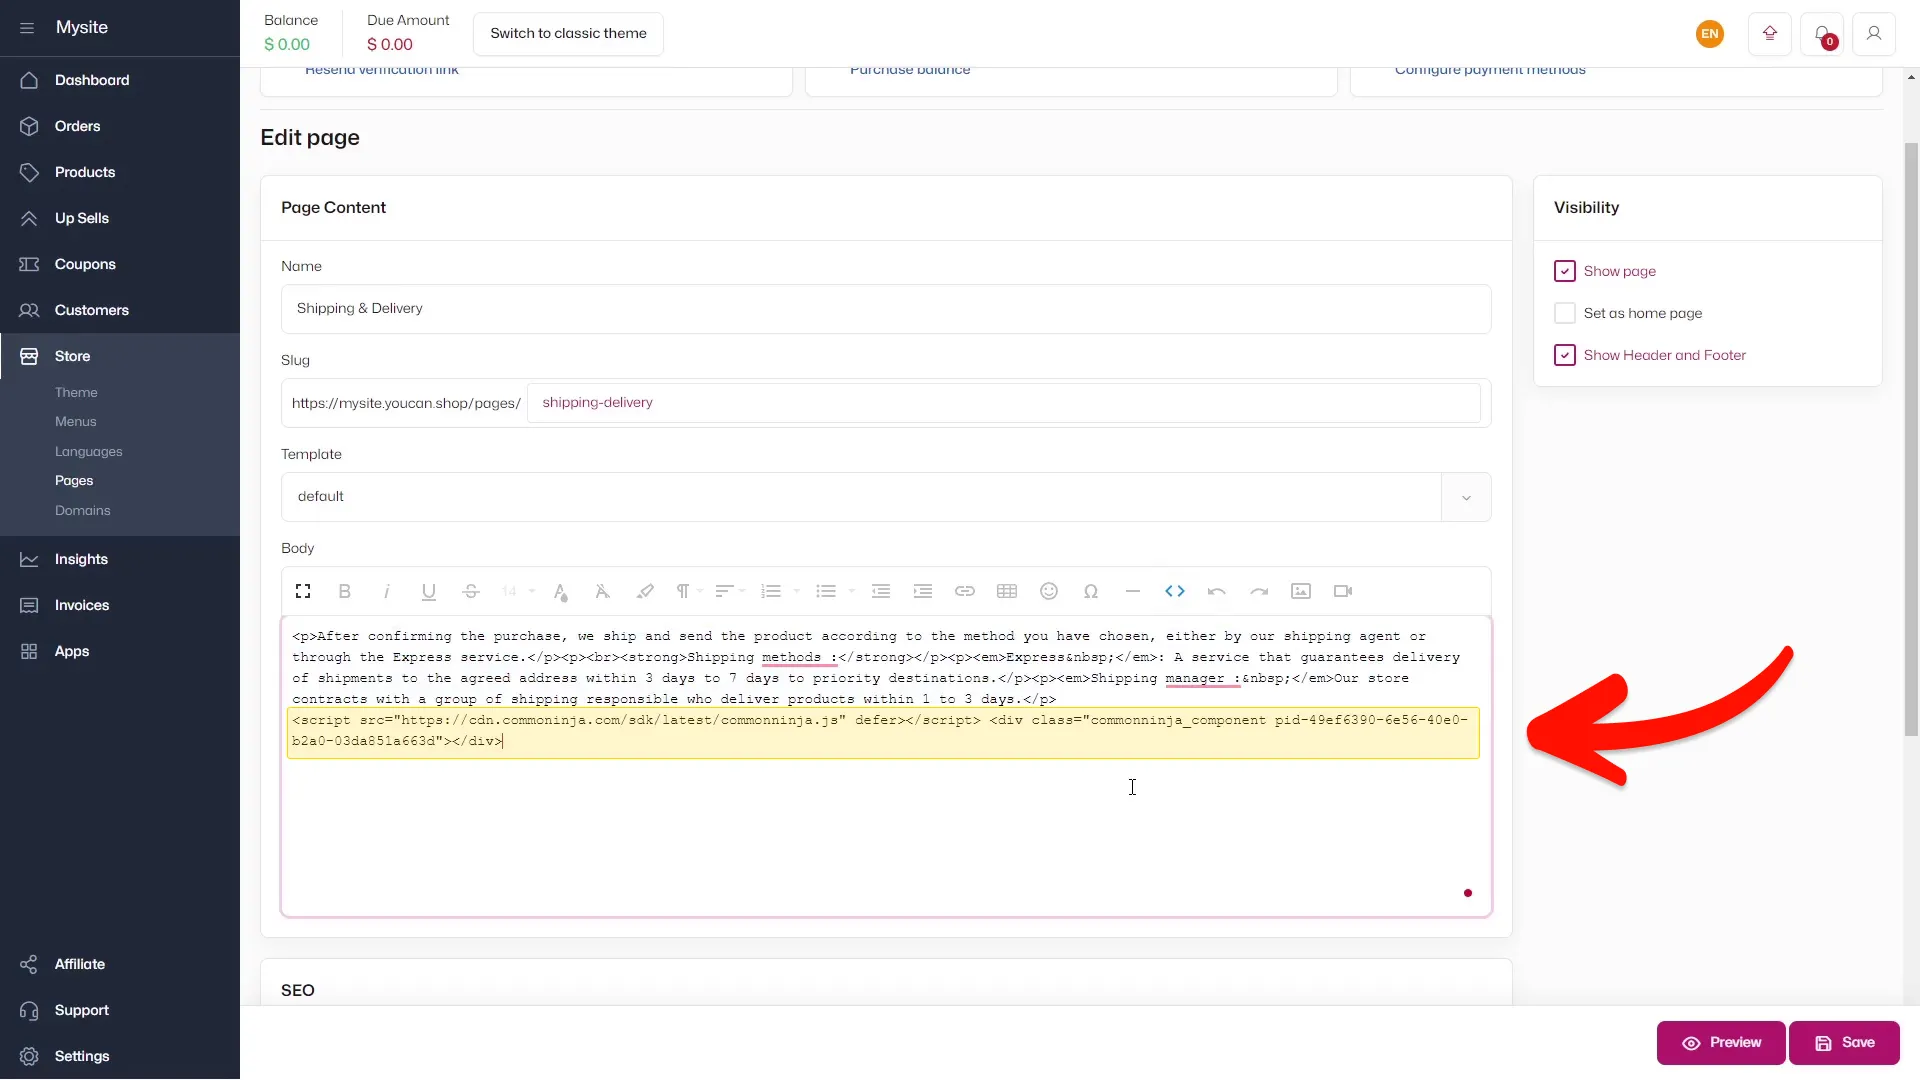Click the Preview button

pyautogui.click(x=1721, y=1043)
